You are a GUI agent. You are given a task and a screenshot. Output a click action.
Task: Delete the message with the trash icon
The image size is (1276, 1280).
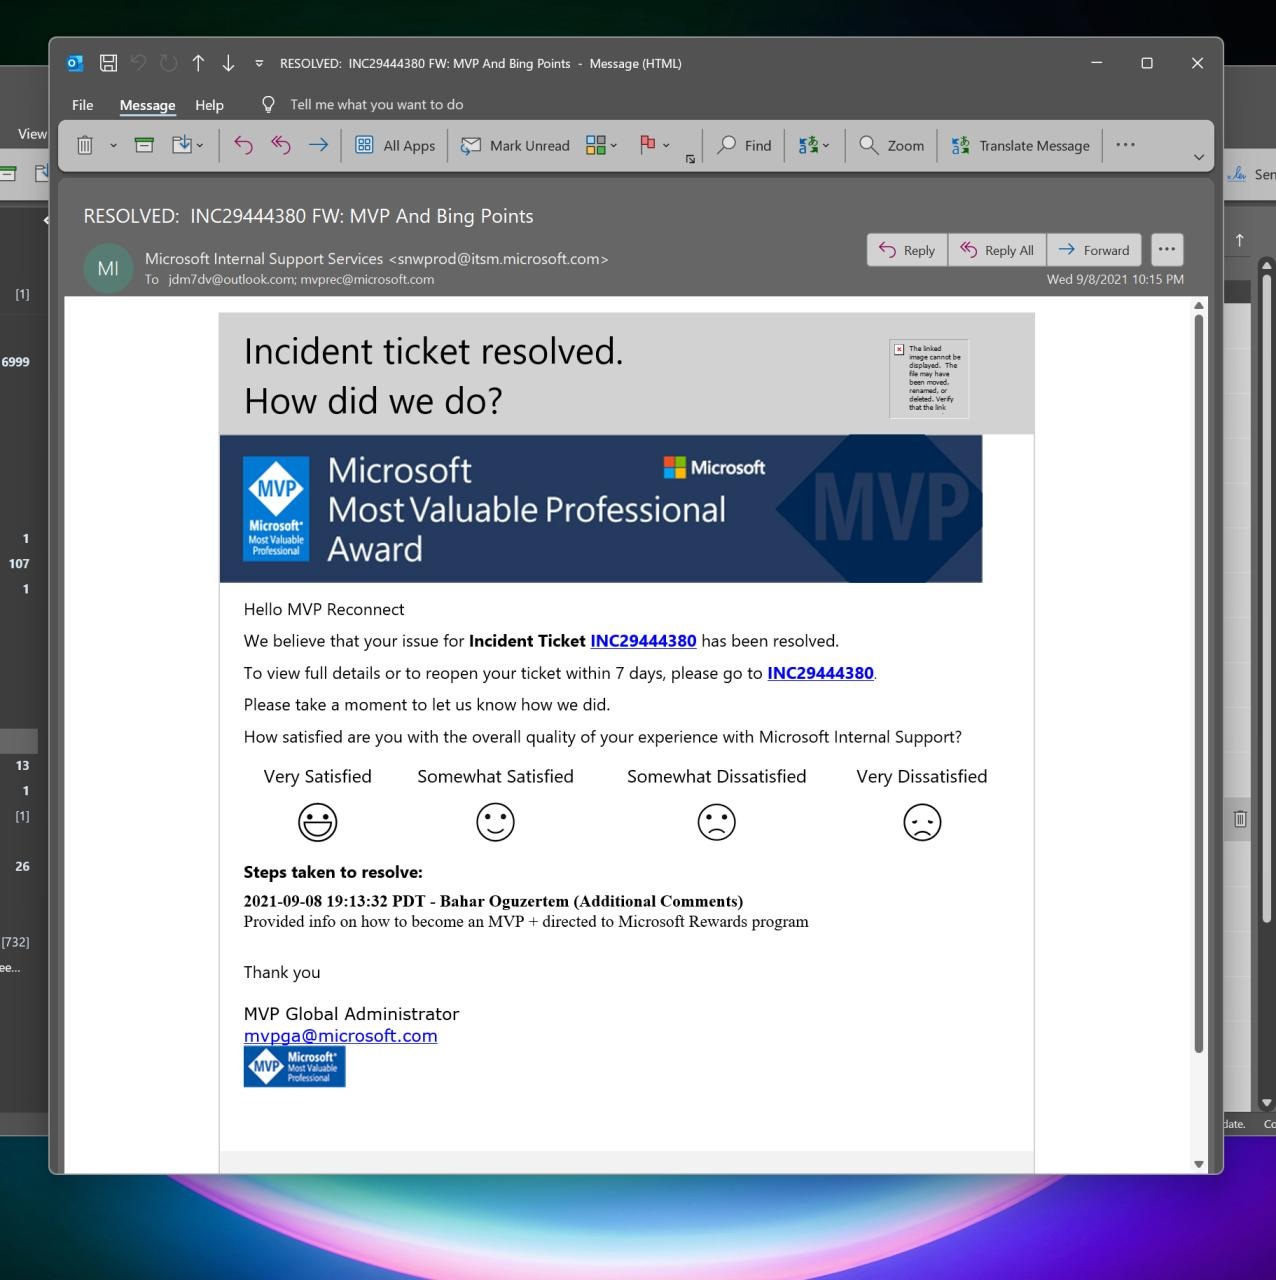85,145
